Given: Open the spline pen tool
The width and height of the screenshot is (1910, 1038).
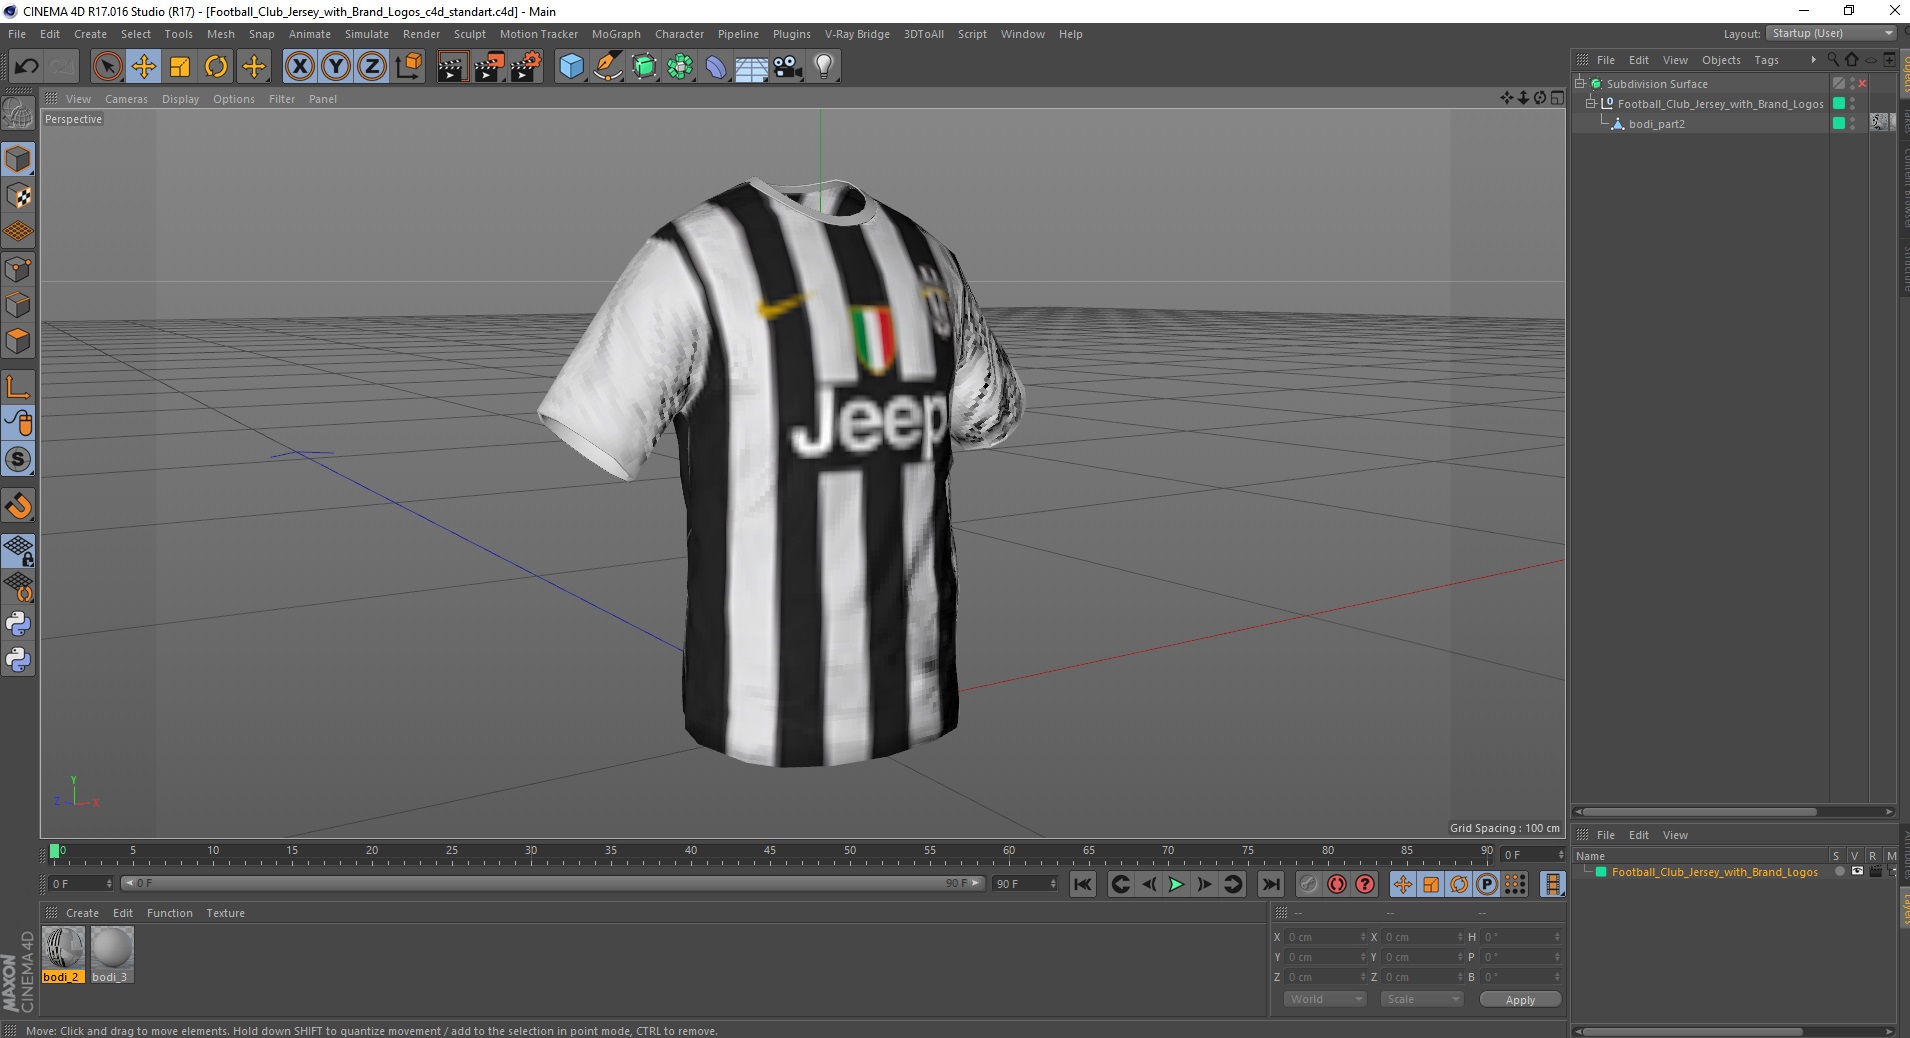Looking at the screenshot, I should (608, 67).
